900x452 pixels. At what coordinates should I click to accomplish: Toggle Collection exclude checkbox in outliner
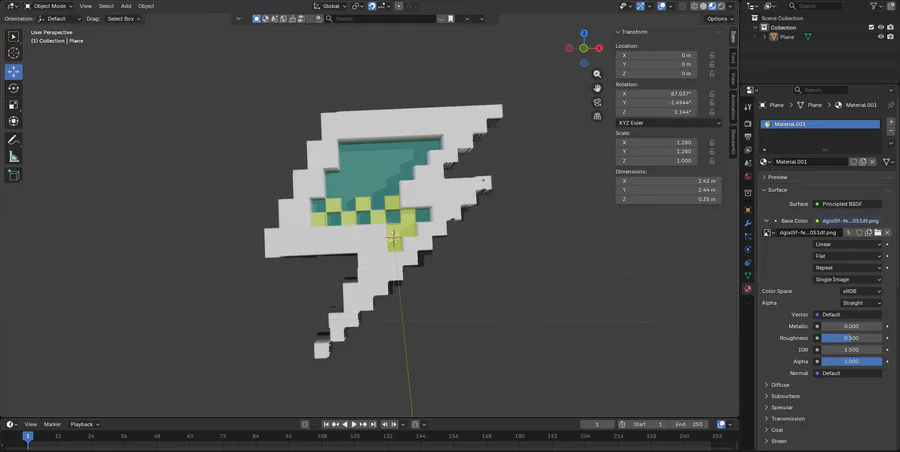click(x=871, y=28)
